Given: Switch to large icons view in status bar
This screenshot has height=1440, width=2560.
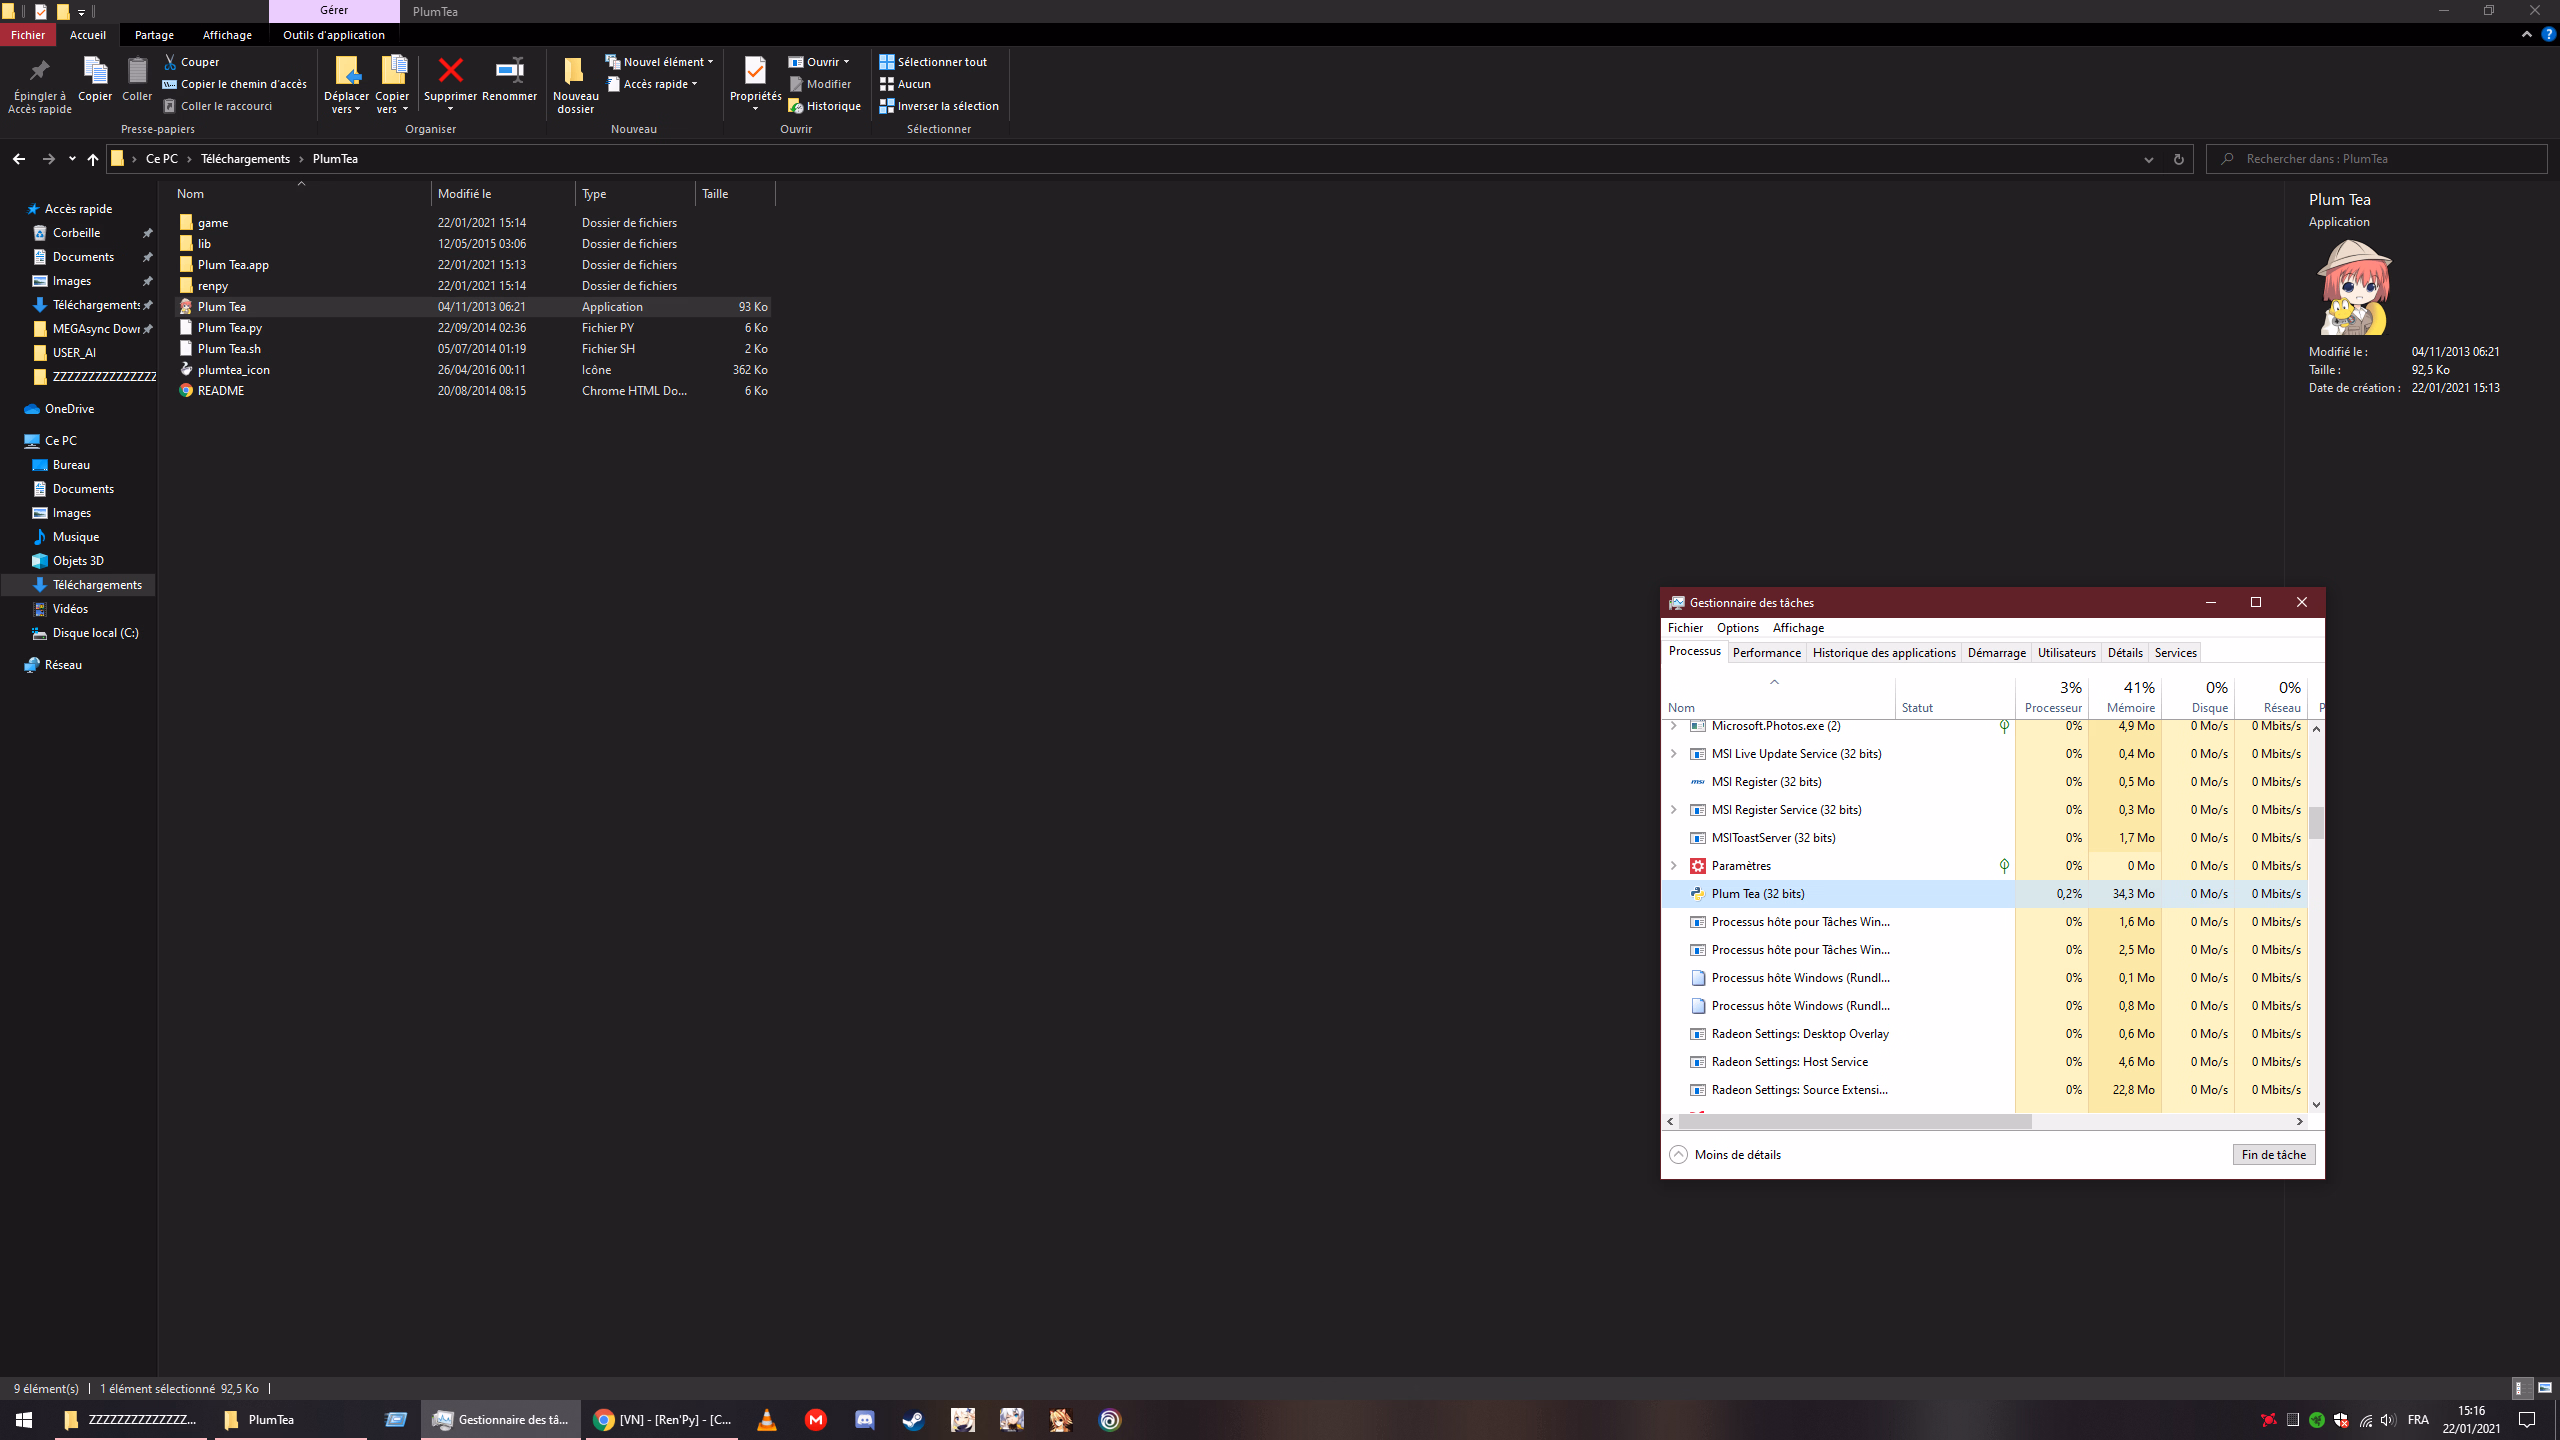Looking at the screenshot, I should 2545,1388.
